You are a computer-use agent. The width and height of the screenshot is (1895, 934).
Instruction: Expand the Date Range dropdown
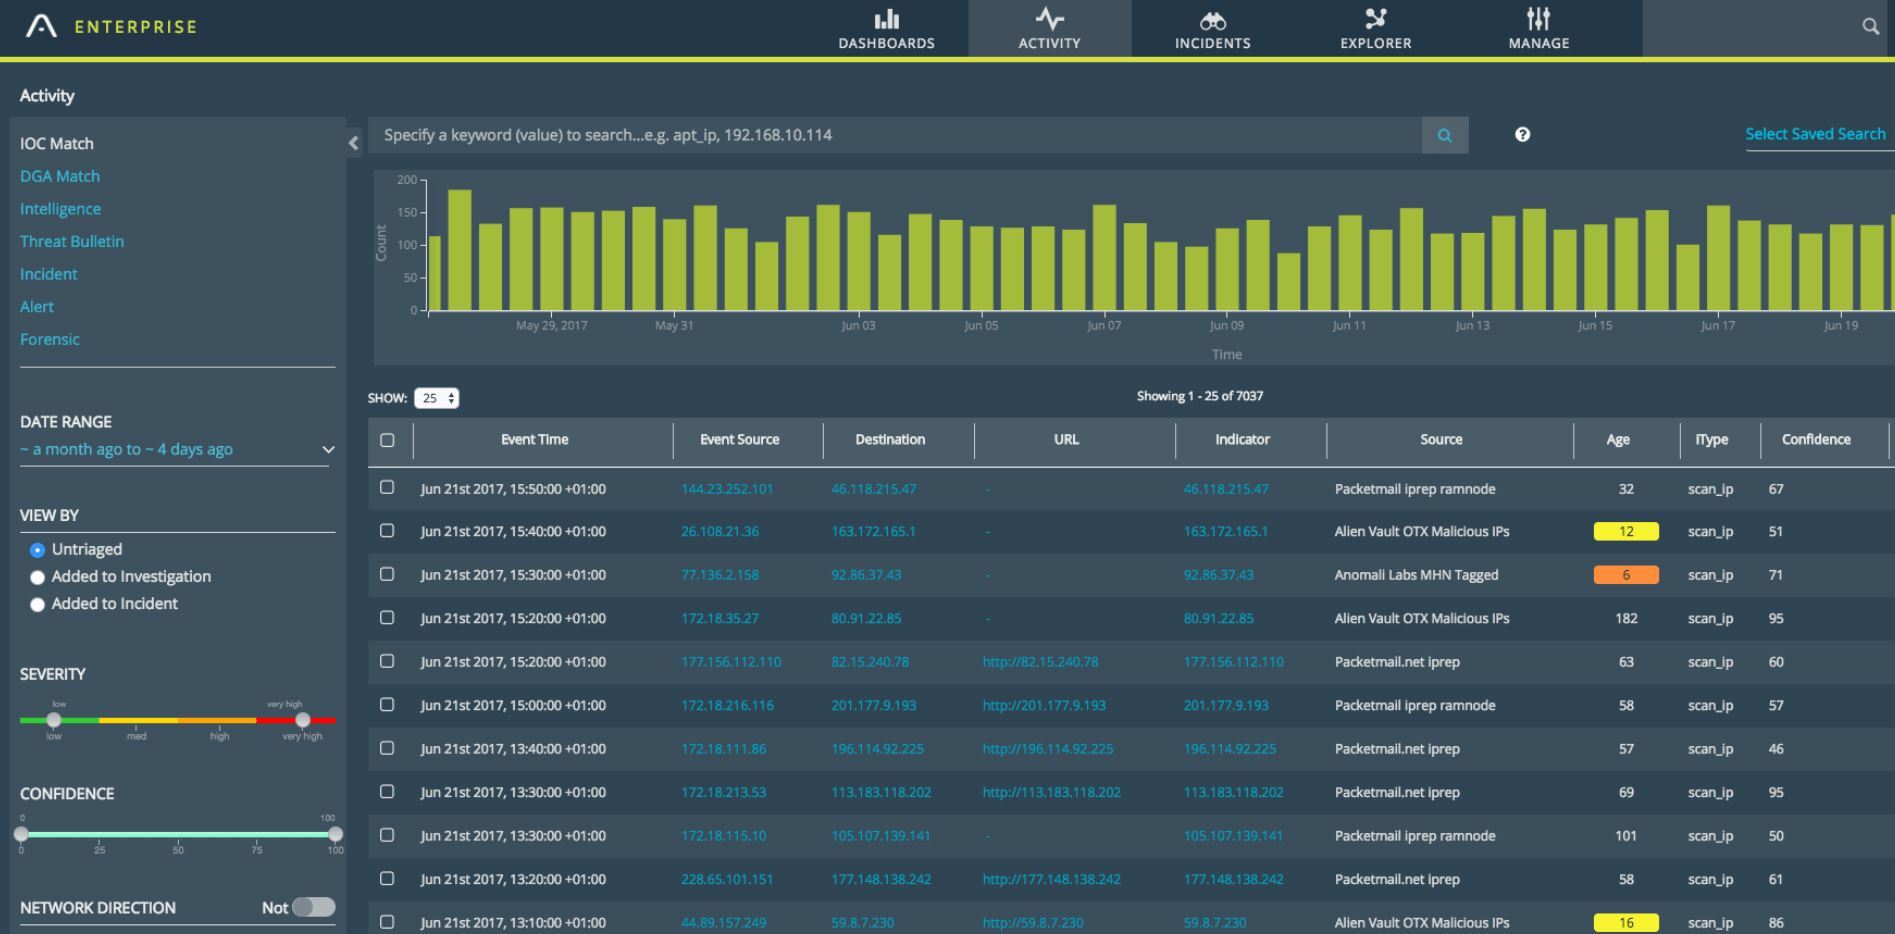(x=327, y=450)
